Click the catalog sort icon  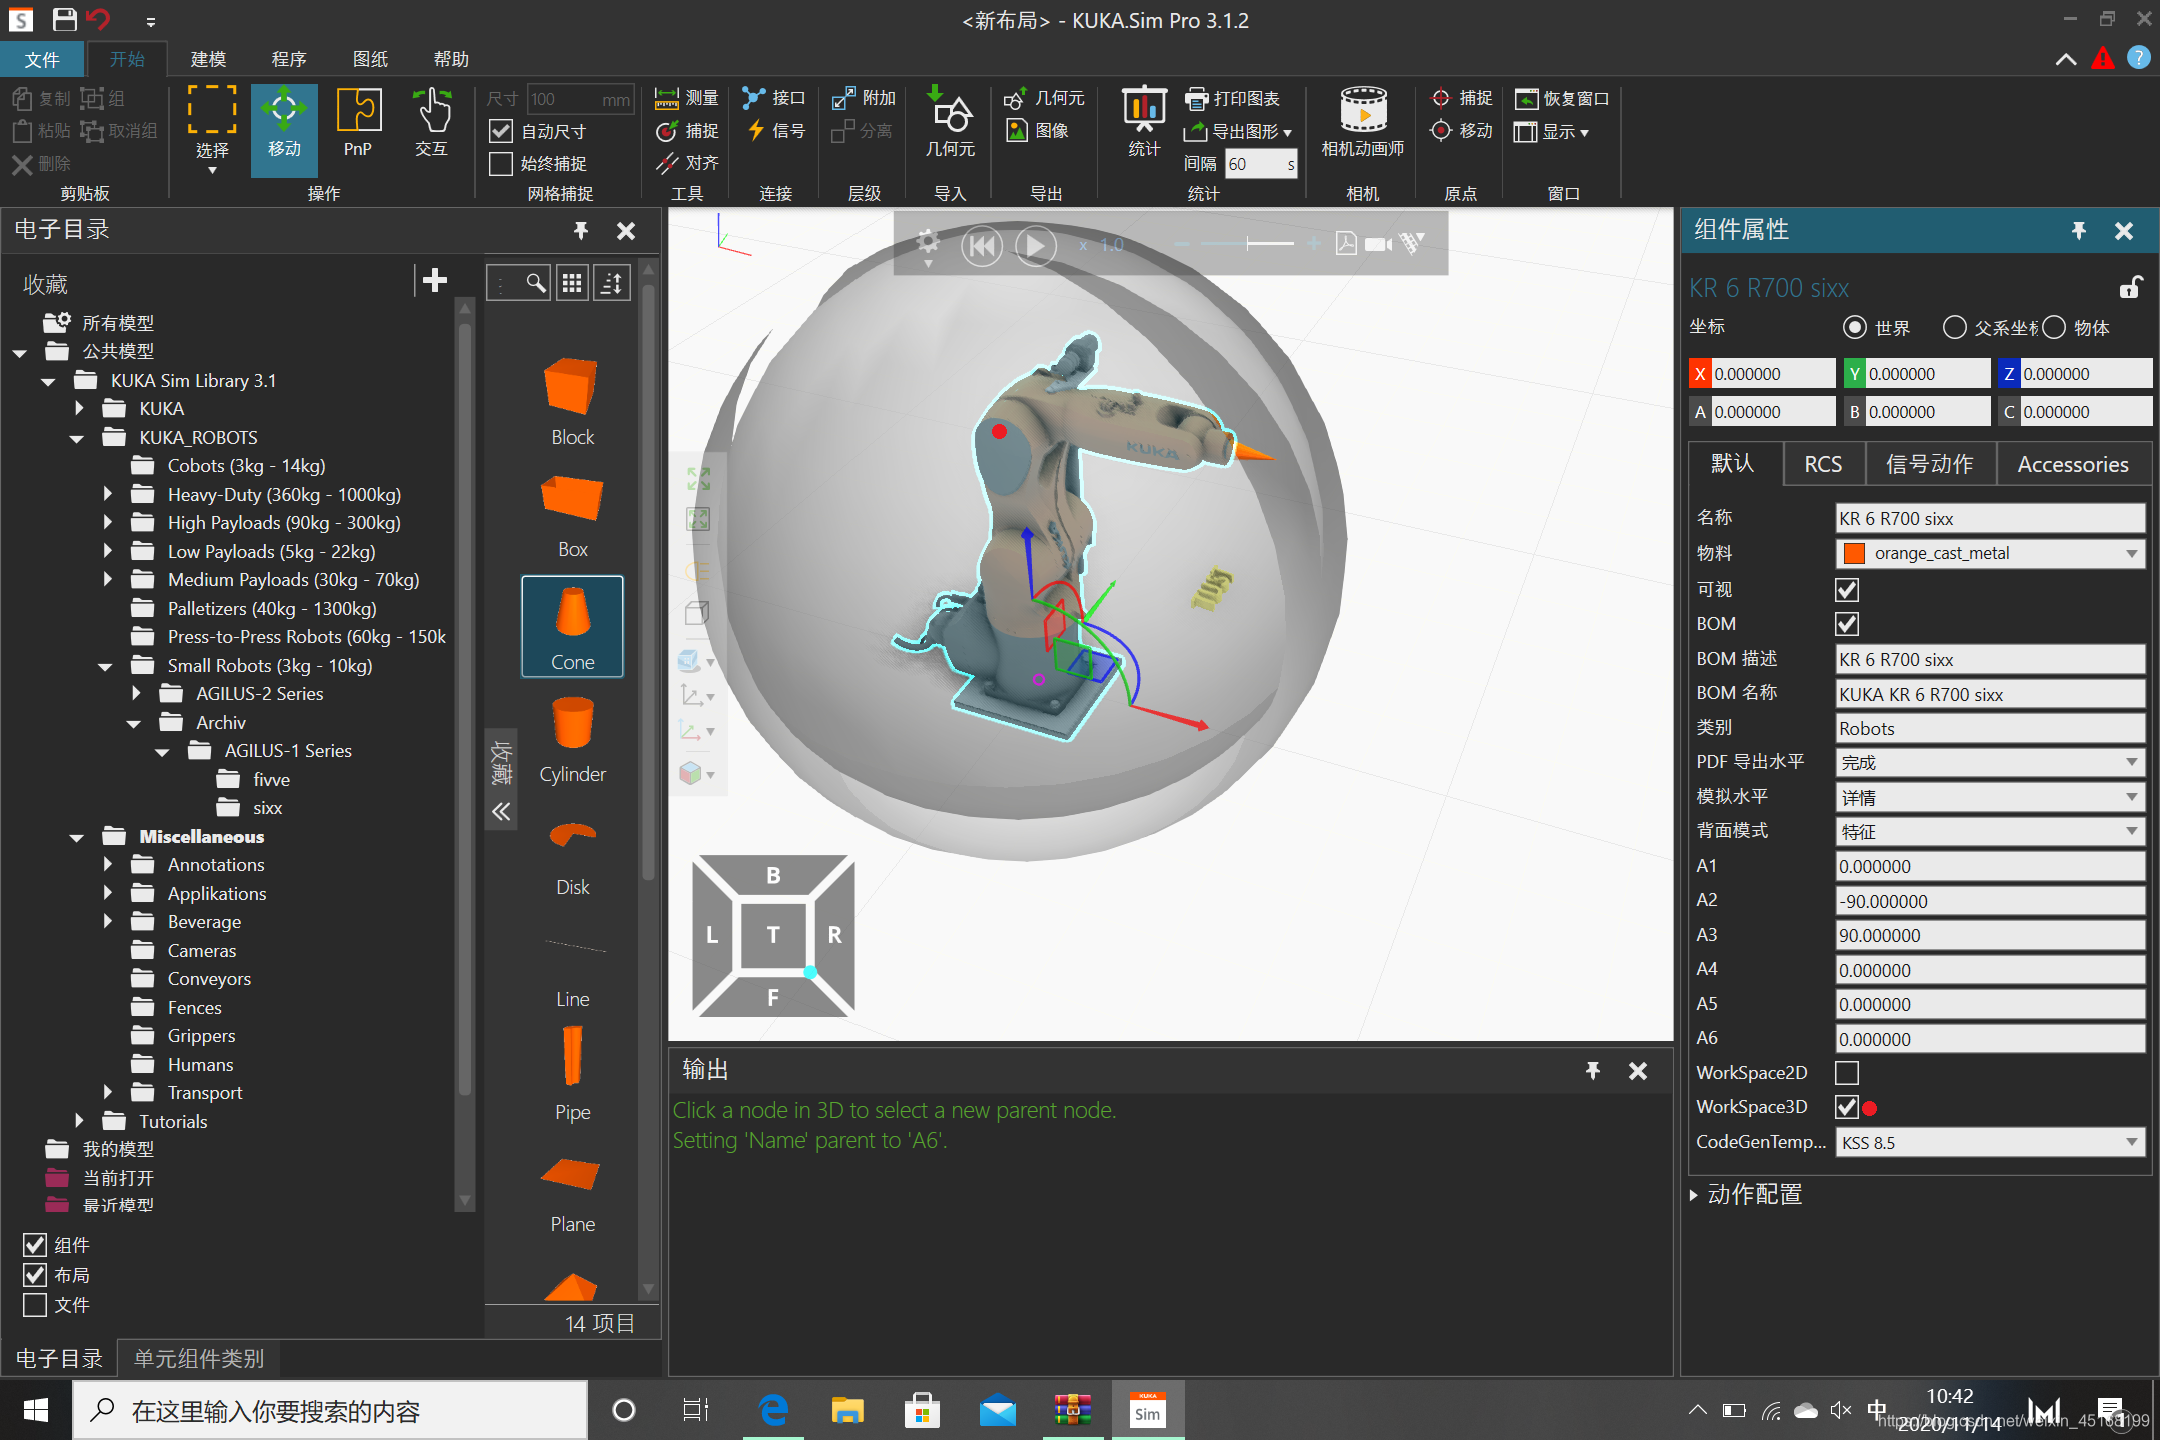click(611, 283)
